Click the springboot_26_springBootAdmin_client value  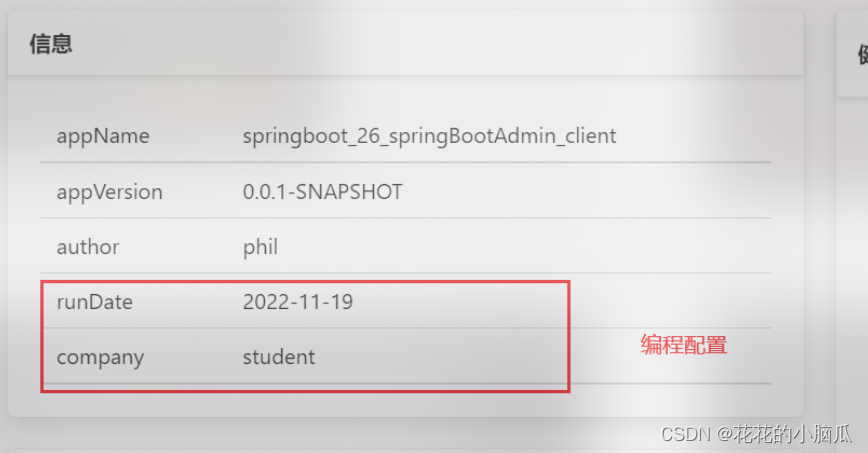click(429, 136)
